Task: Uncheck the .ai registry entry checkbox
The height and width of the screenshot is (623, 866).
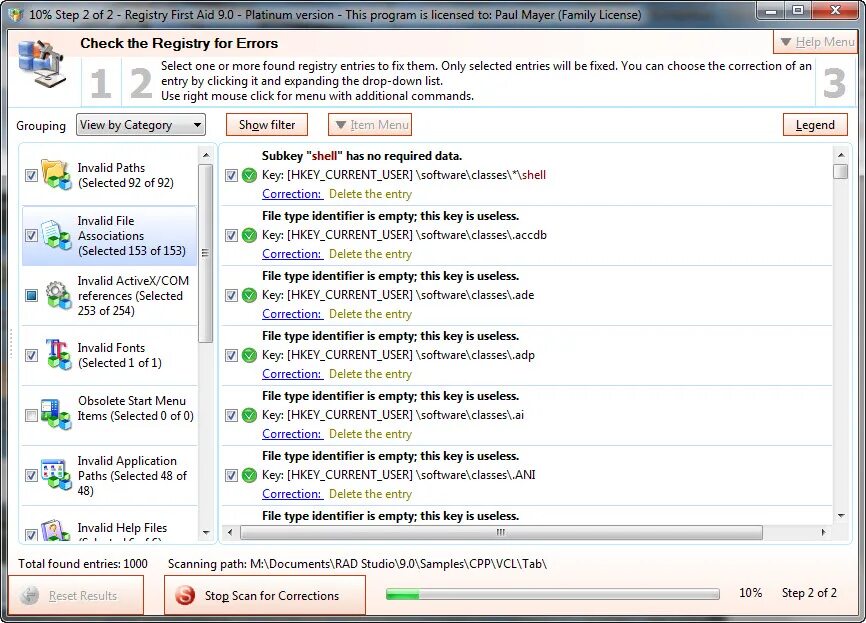Action: pos(231,415)
